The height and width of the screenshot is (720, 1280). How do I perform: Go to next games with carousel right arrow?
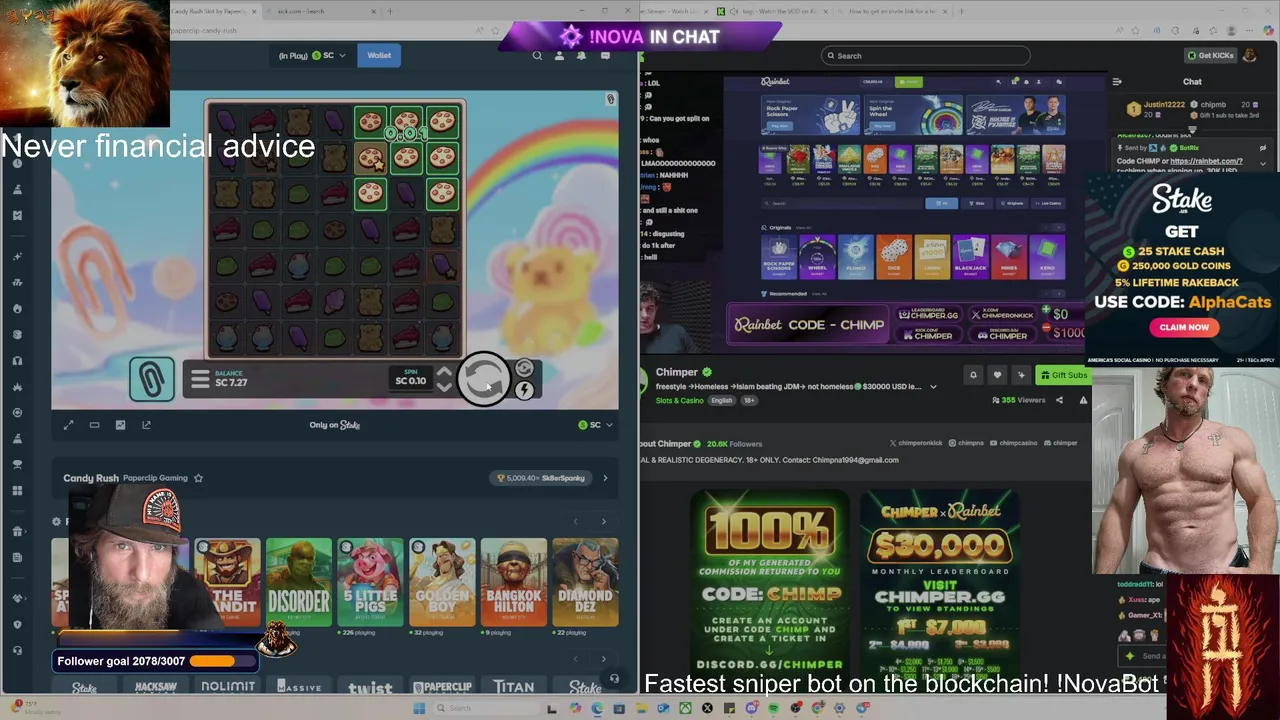(x=603, y=522)
